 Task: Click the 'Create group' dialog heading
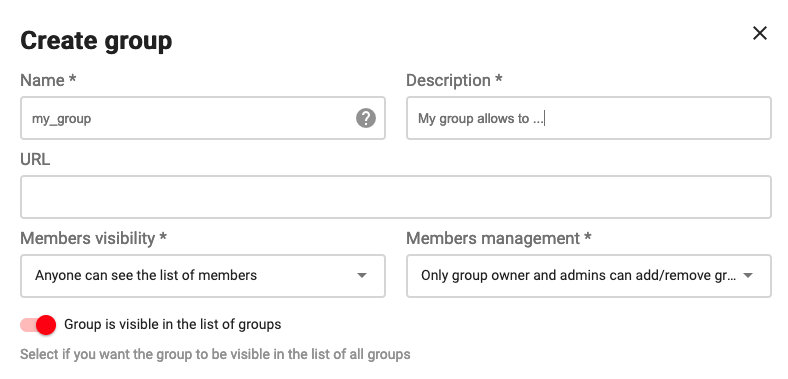pos(96,41)
